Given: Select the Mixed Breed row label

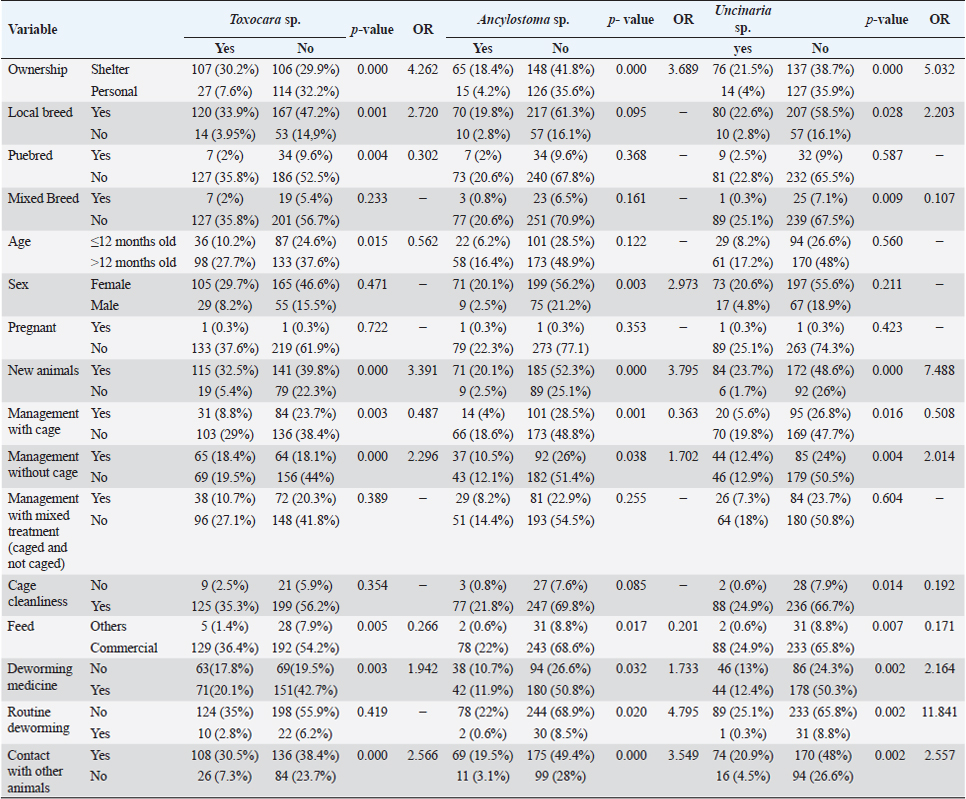Looking at the screenshot, I should click(44, 199).
